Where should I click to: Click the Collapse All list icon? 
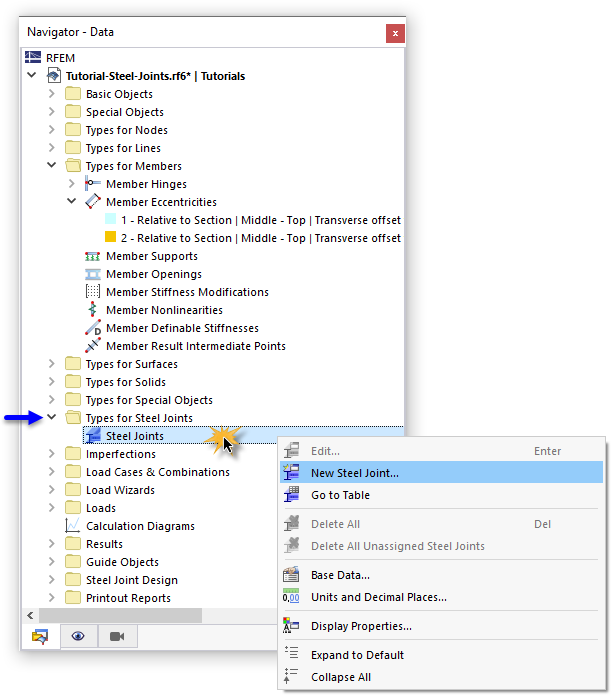[291, 676]
